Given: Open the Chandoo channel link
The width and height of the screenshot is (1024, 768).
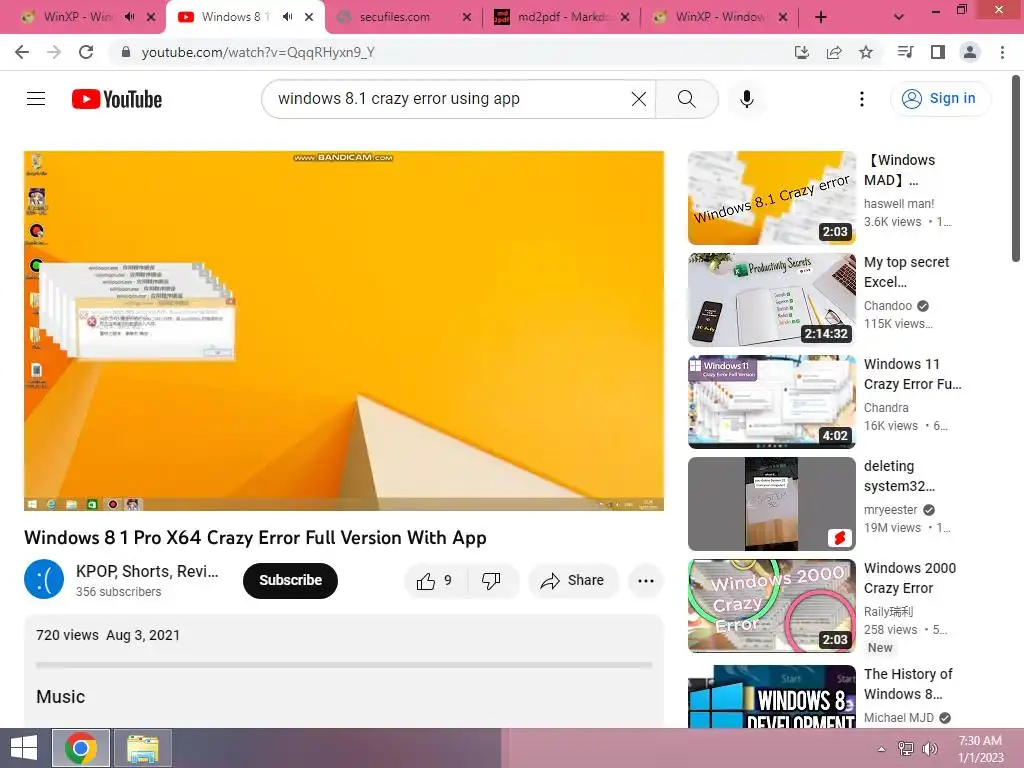Looking at the screenshot, I should pyautogui.click(x=888, y=306).
